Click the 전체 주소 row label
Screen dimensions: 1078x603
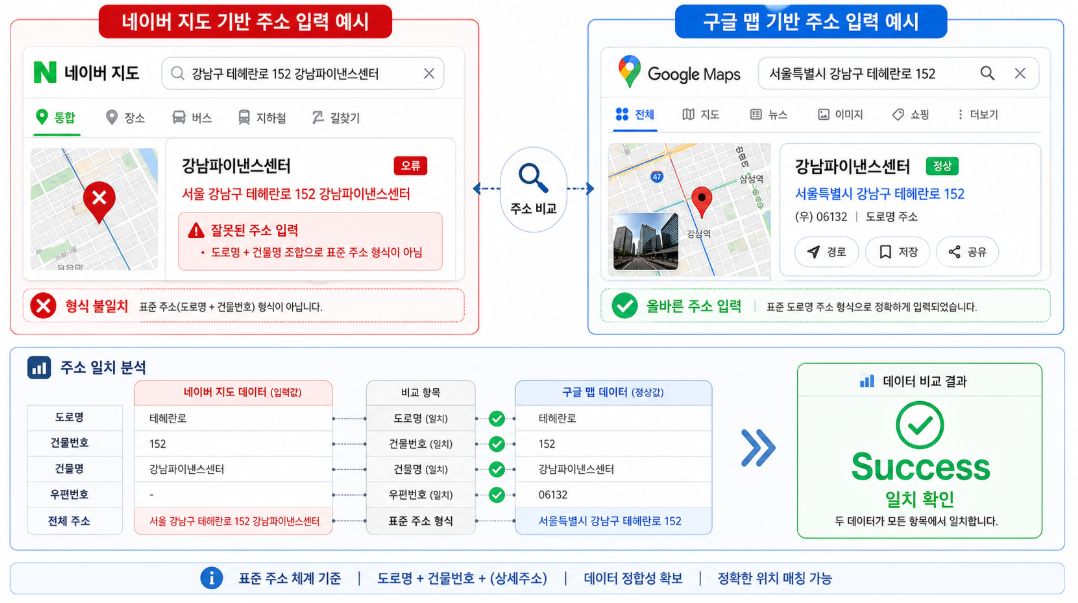[69, 521]
